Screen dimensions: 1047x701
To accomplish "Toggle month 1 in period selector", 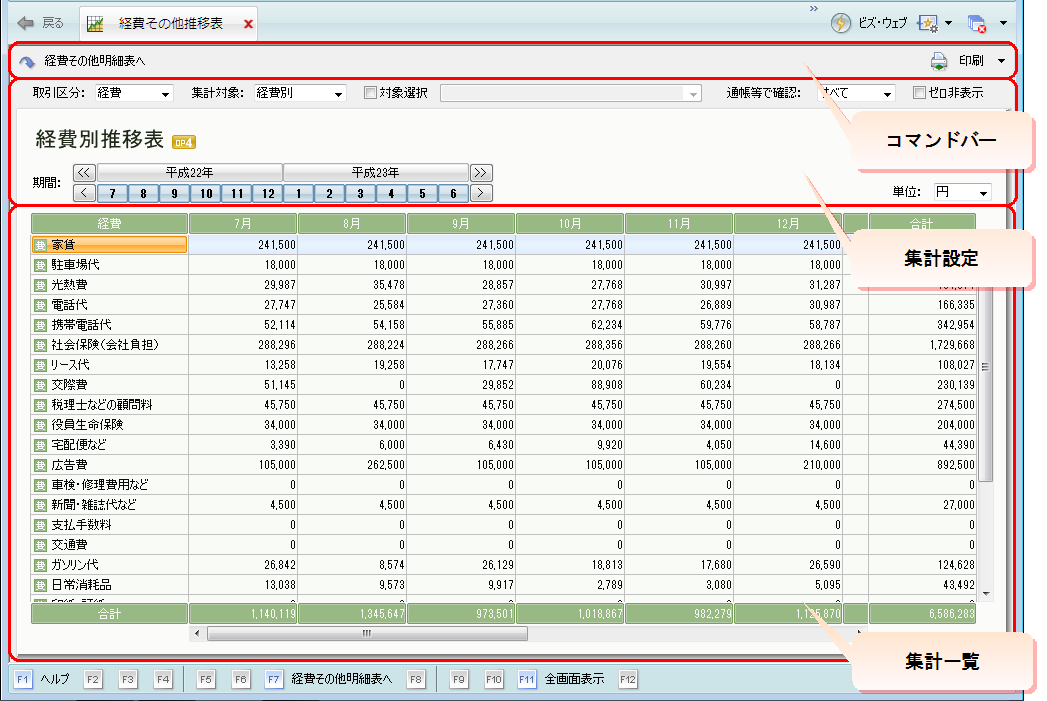I will (298, 194).
